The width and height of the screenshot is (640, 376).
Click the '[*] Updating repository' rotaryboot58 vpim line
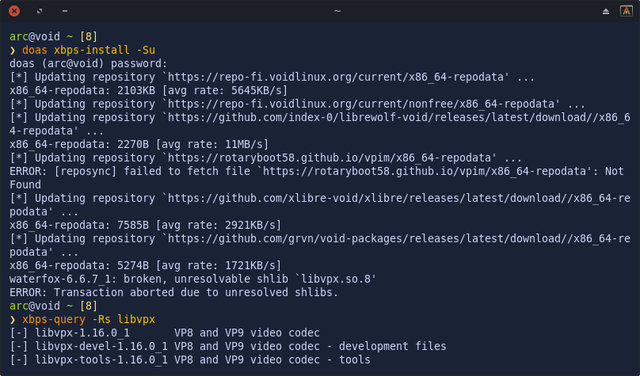coord(266,158)
